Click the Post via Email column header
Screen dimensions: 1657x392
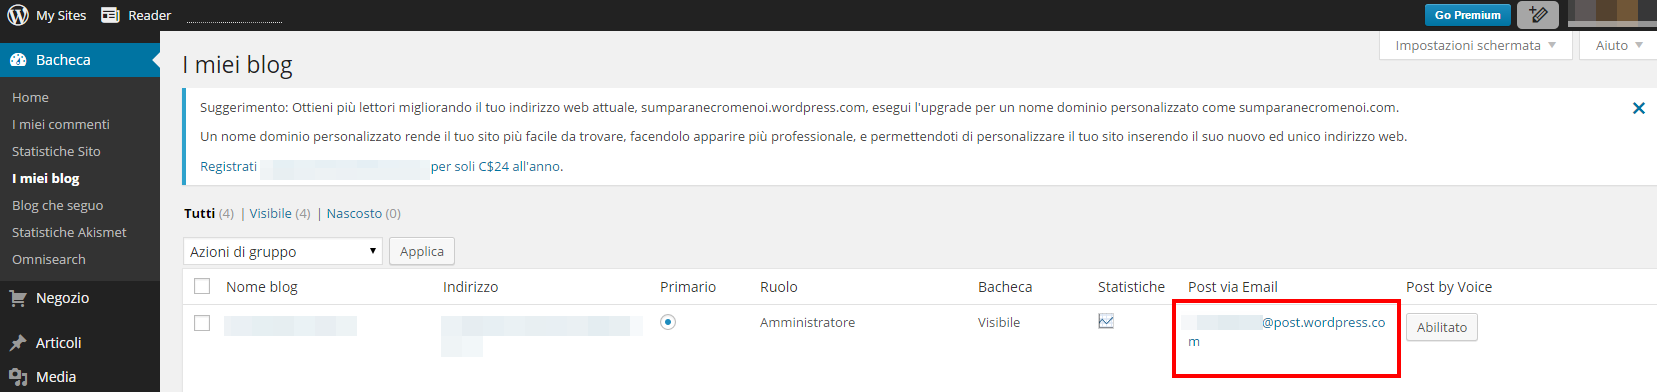(1233, 287)
